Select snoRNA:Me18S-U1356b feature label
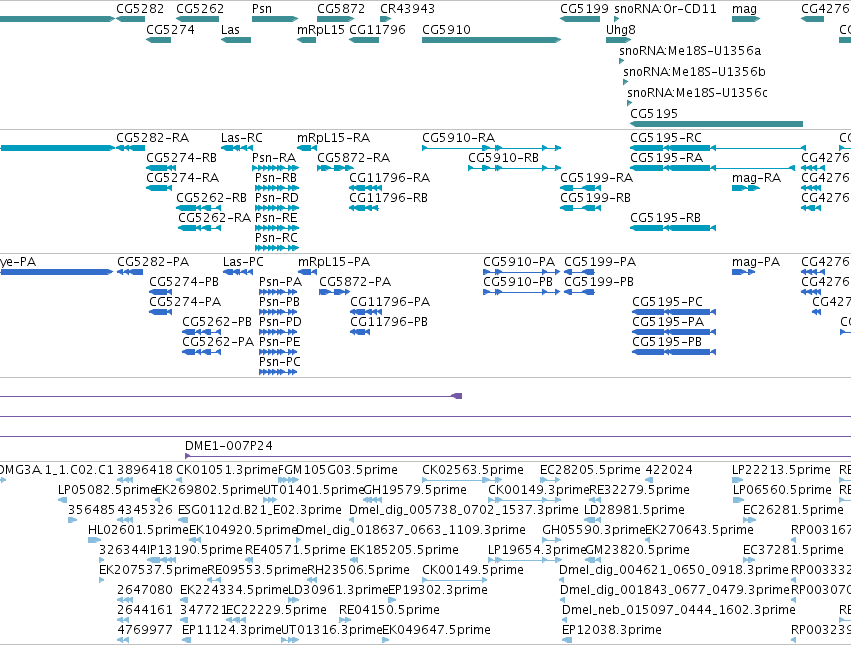Image resolution: width=851 pixels, height=645 pixels. pyautogui.click(x=694, y=72)
